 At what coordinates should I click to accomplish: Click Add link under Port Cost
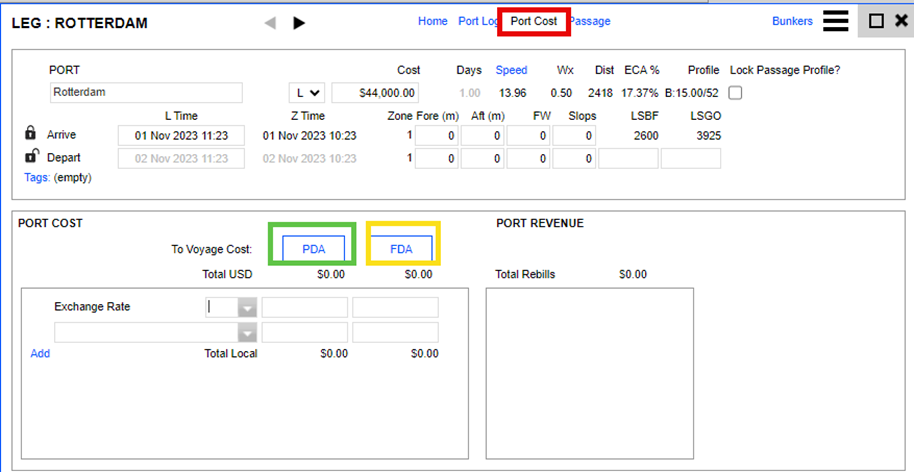click(40, 353)
